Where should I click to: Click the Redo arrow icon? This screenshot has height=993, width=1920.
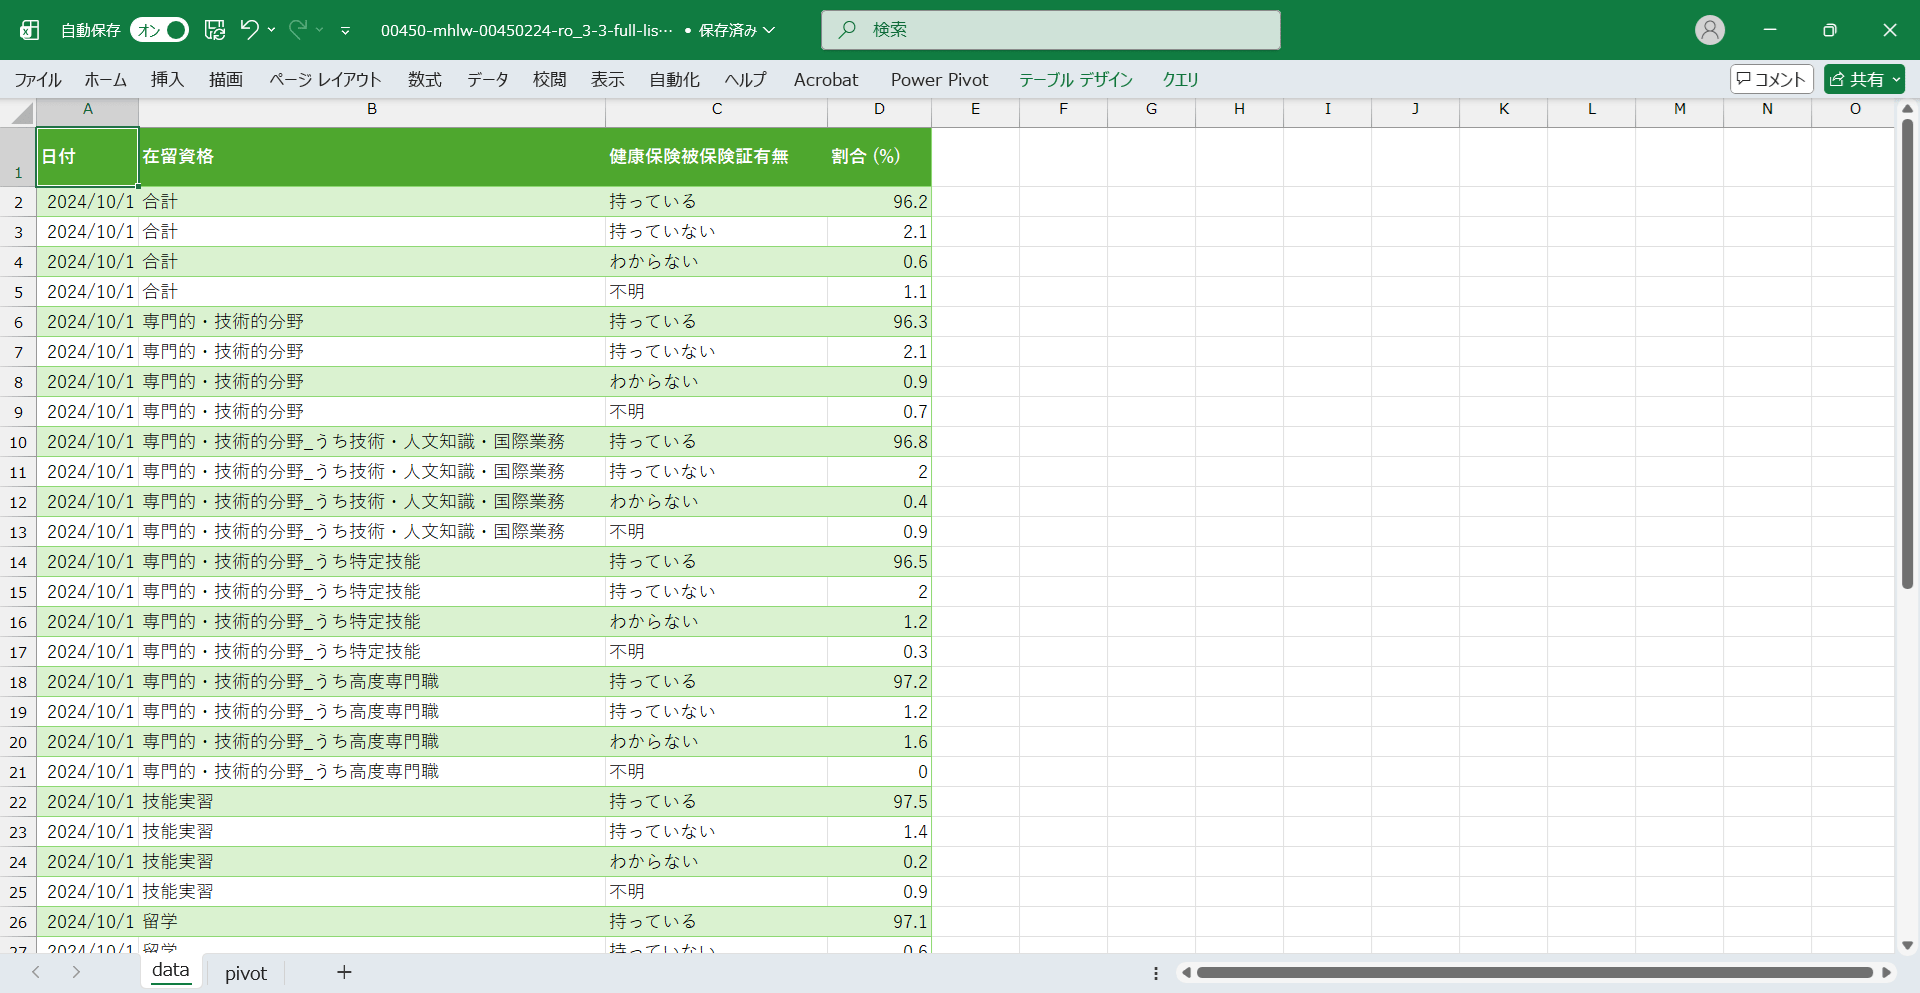tap(298, 30)
